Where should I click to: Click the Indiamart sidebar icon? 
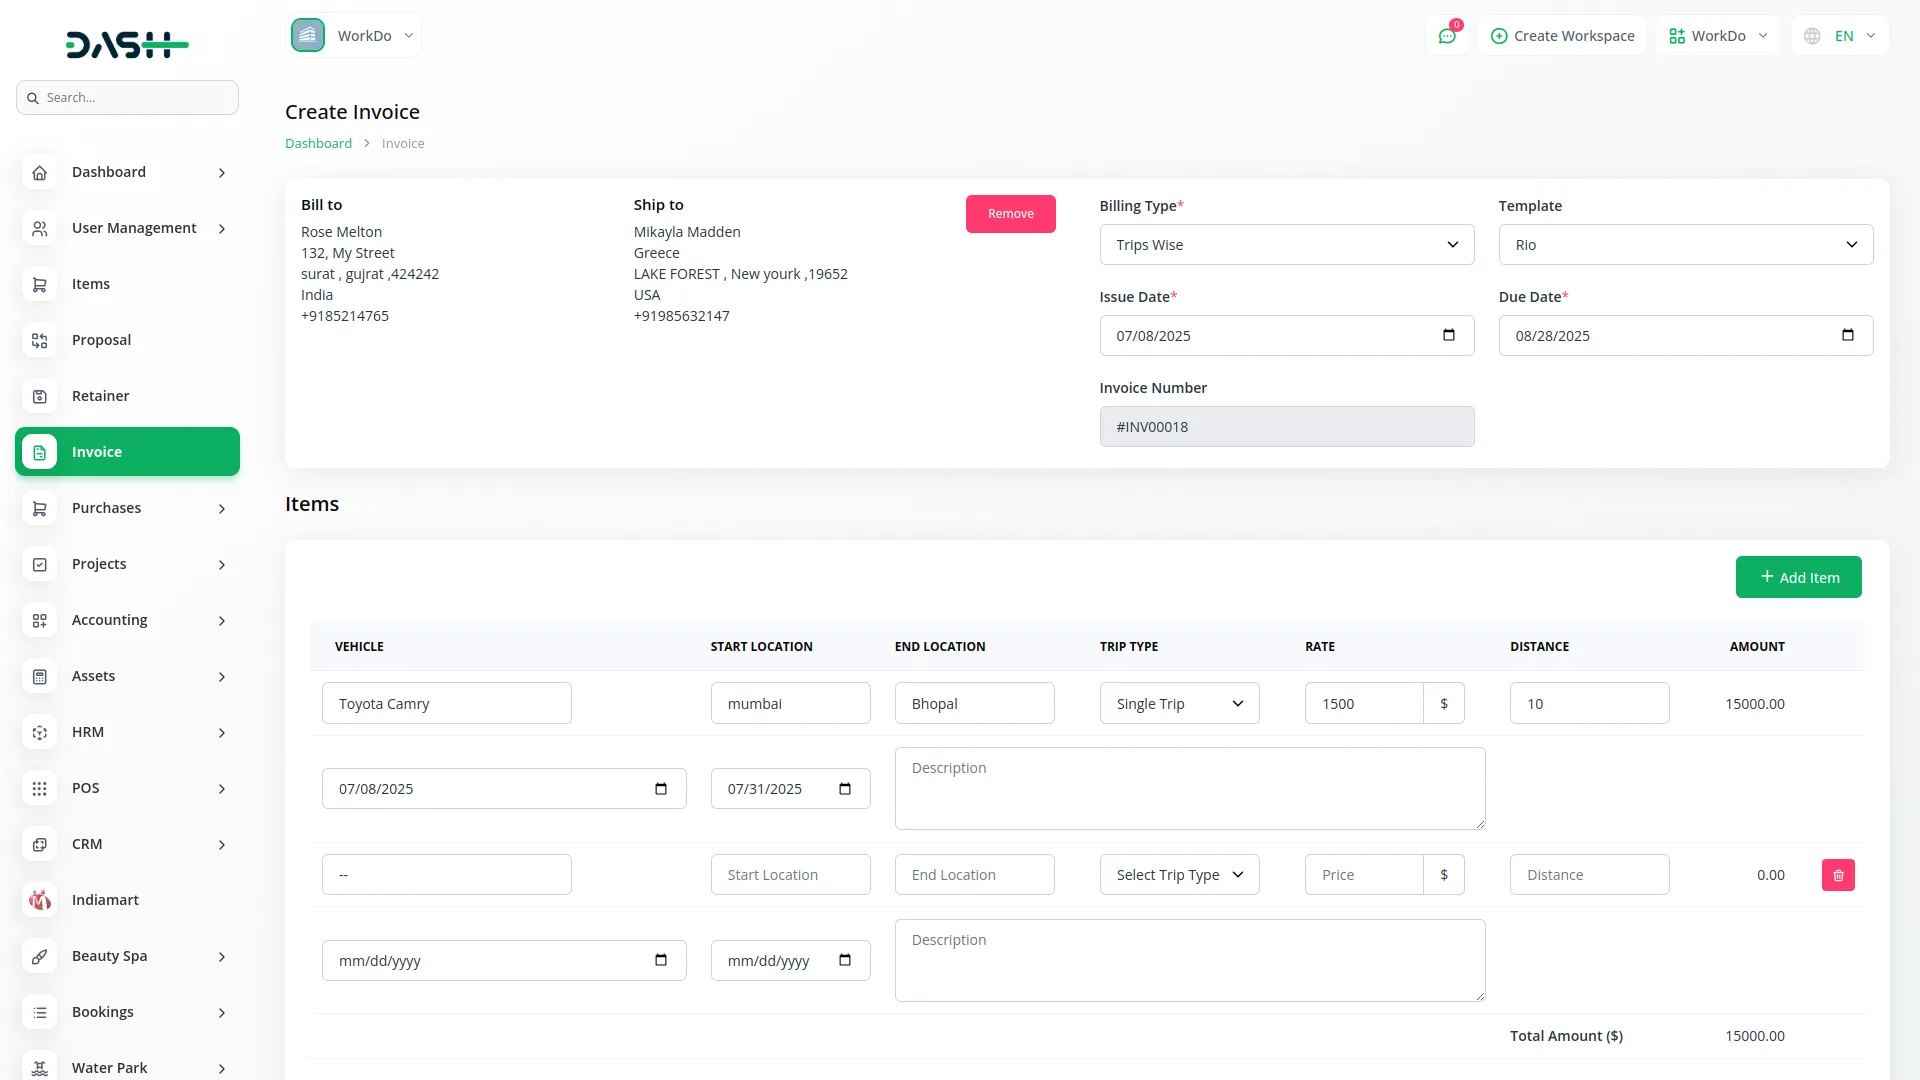click(39, 900)
